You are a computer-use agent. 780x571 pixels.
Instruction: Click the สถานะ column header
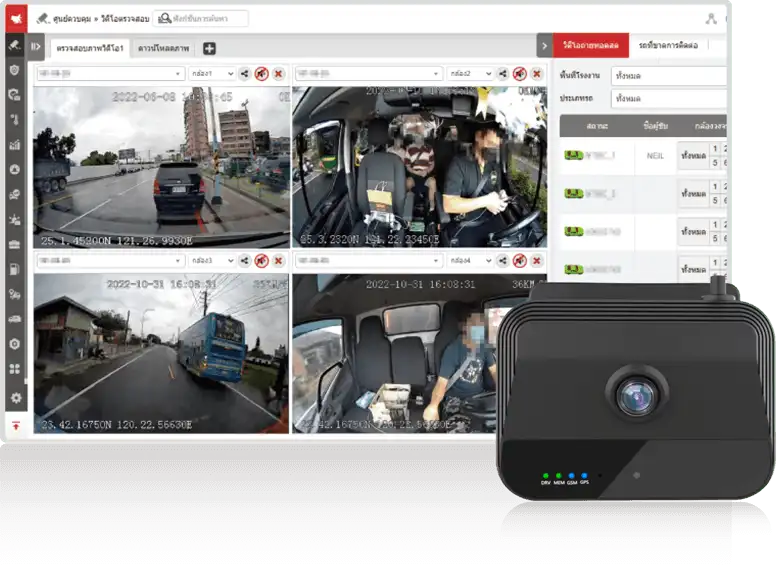coord(597,126)
